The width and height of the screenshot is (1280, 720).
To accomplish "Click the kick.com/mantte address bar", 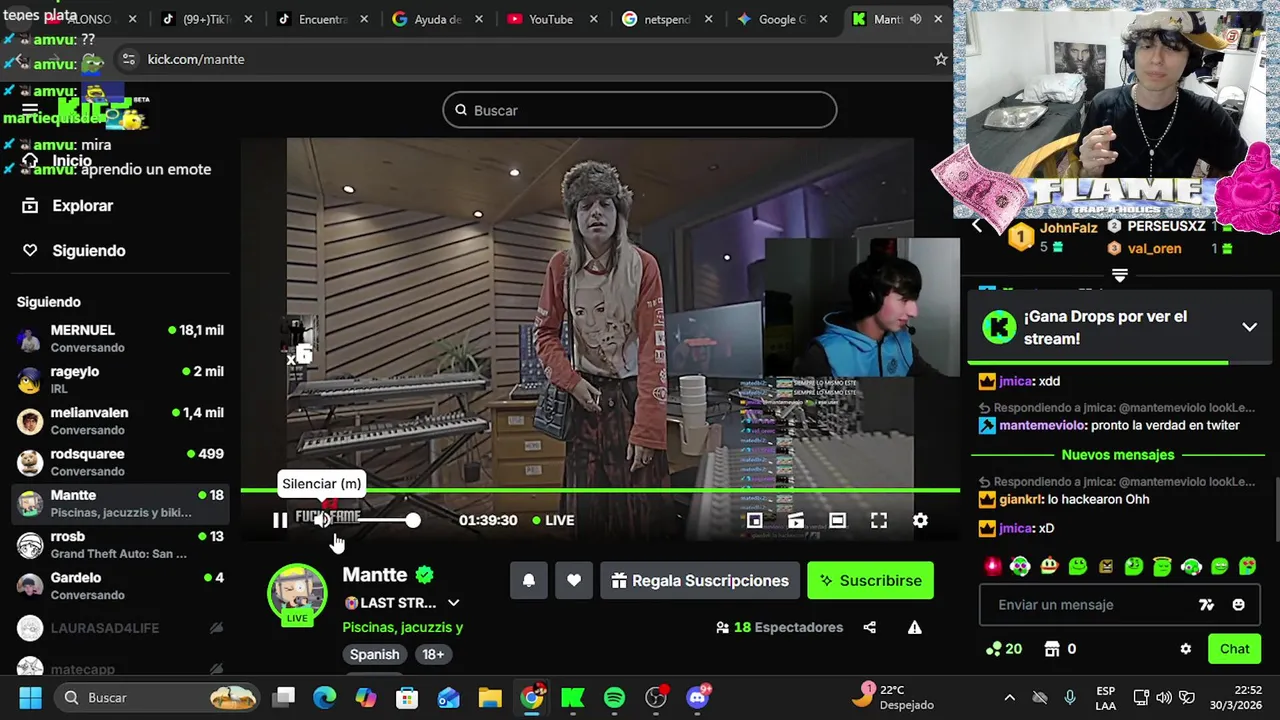I will tap(196, 59).
